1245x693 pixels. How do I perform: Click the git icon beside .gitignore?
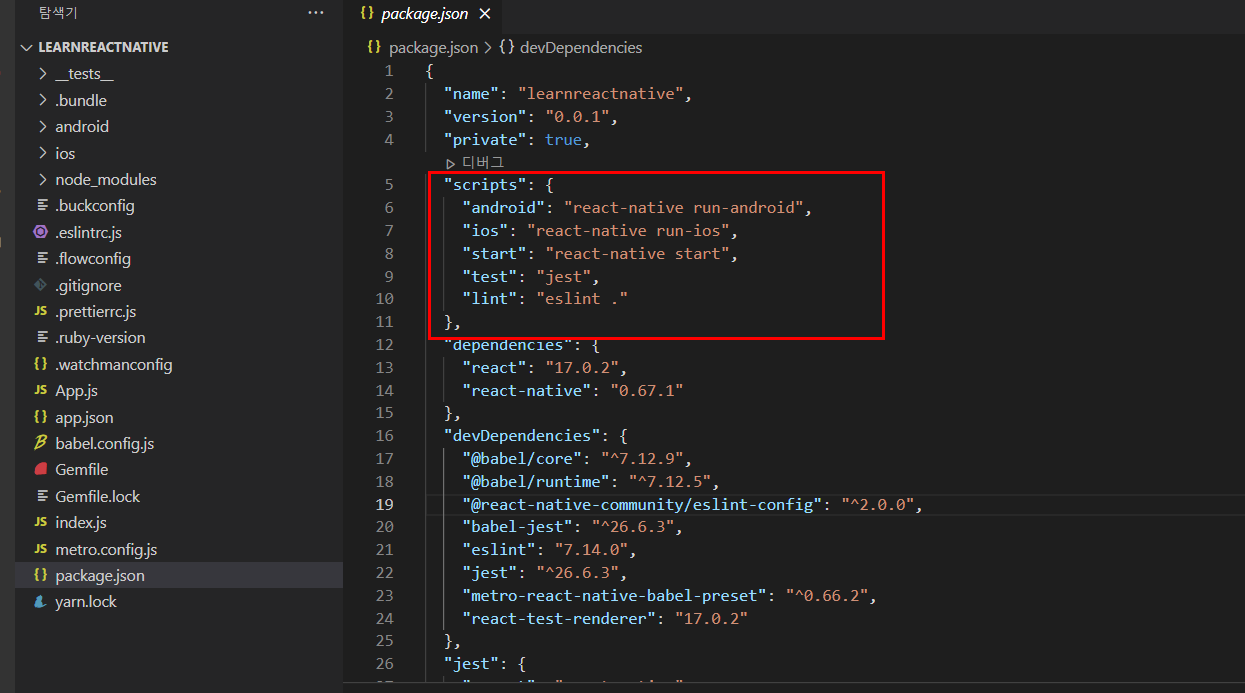(x=41, y=285)
